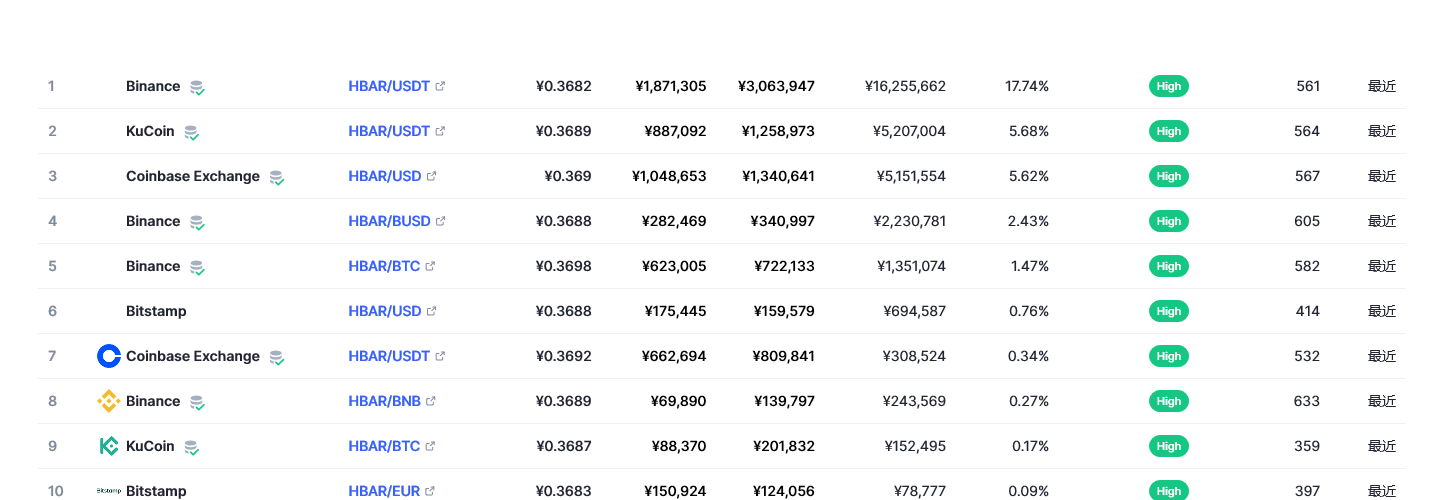Image resolution: width=1450 pixels, height=500 pixels.
Task: Click proof-of-reserves icon beside Binance row 1
Action: (198, 87)
